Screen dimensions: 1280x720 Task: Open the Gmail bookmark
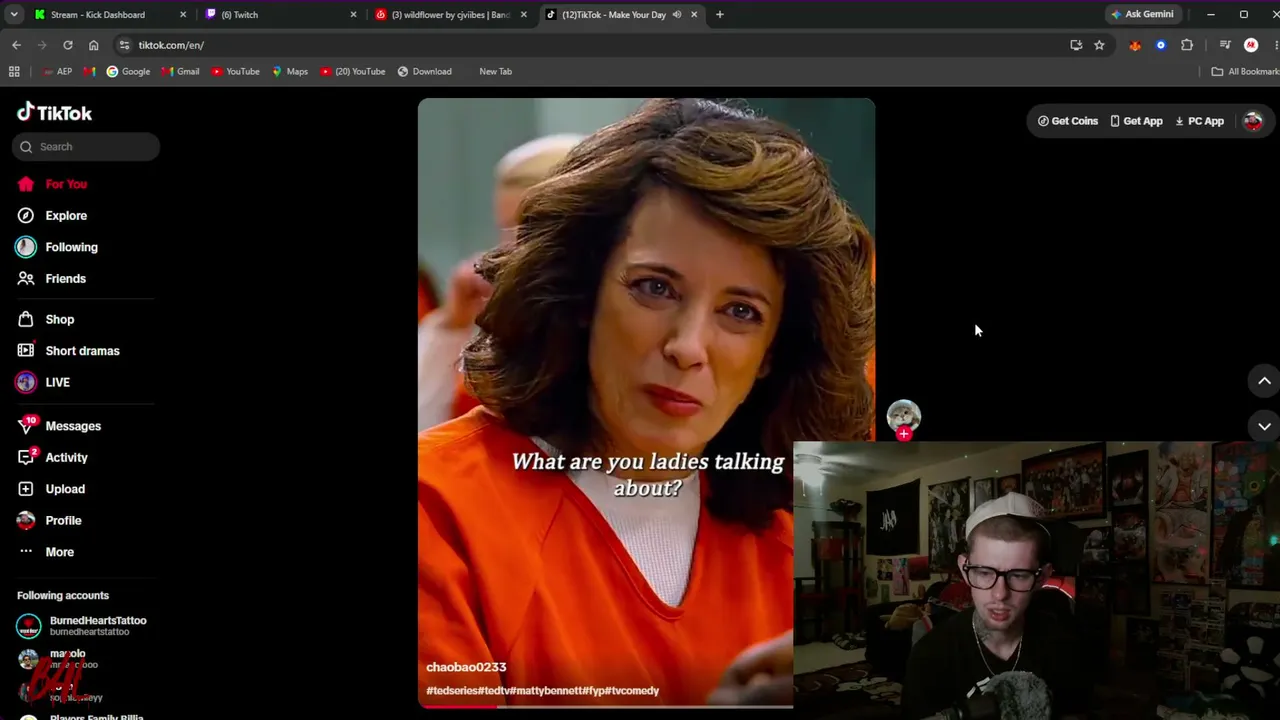181,72
